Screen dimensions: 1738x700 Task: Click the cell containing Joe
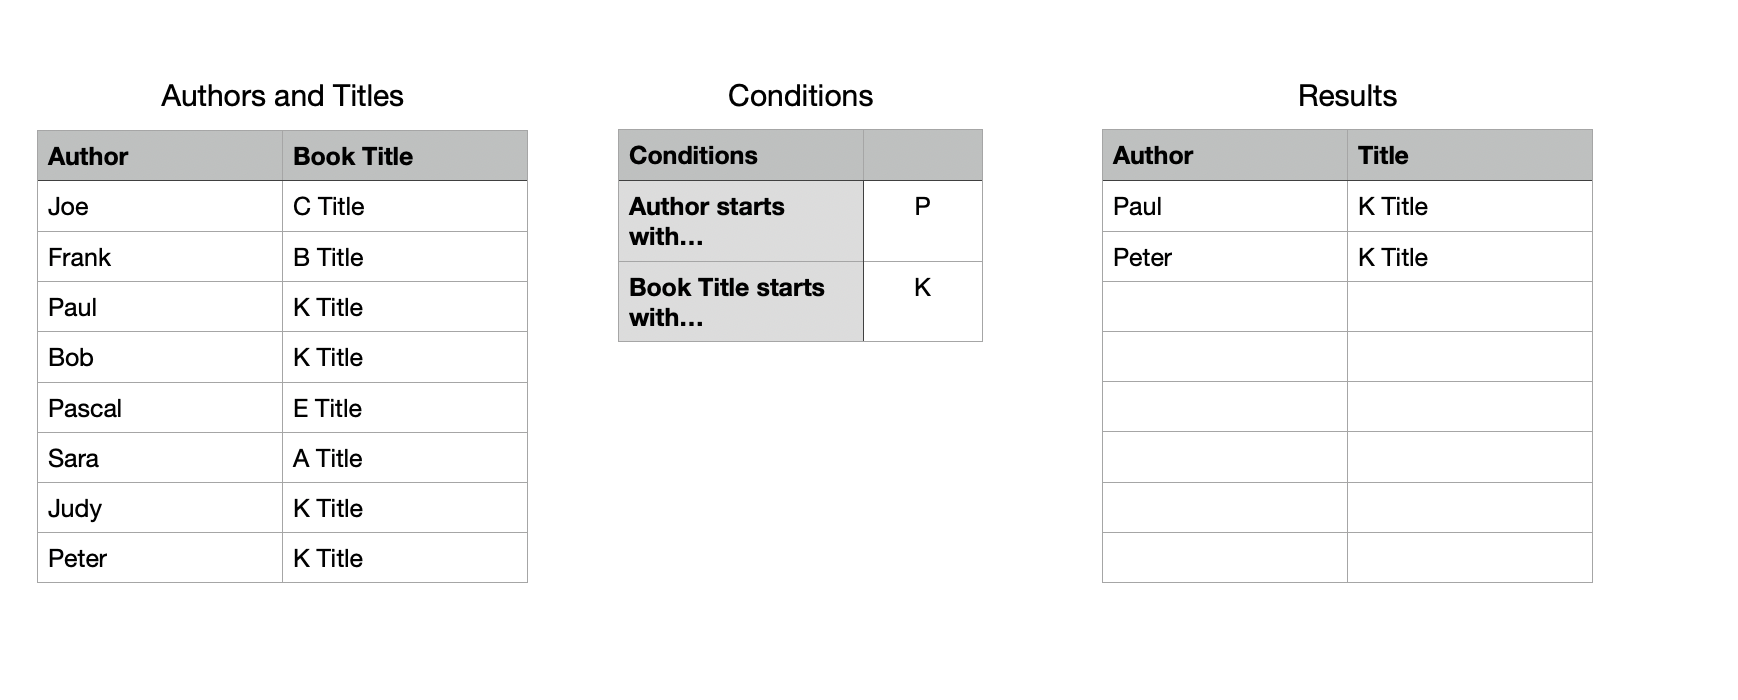tap(160, 207)
